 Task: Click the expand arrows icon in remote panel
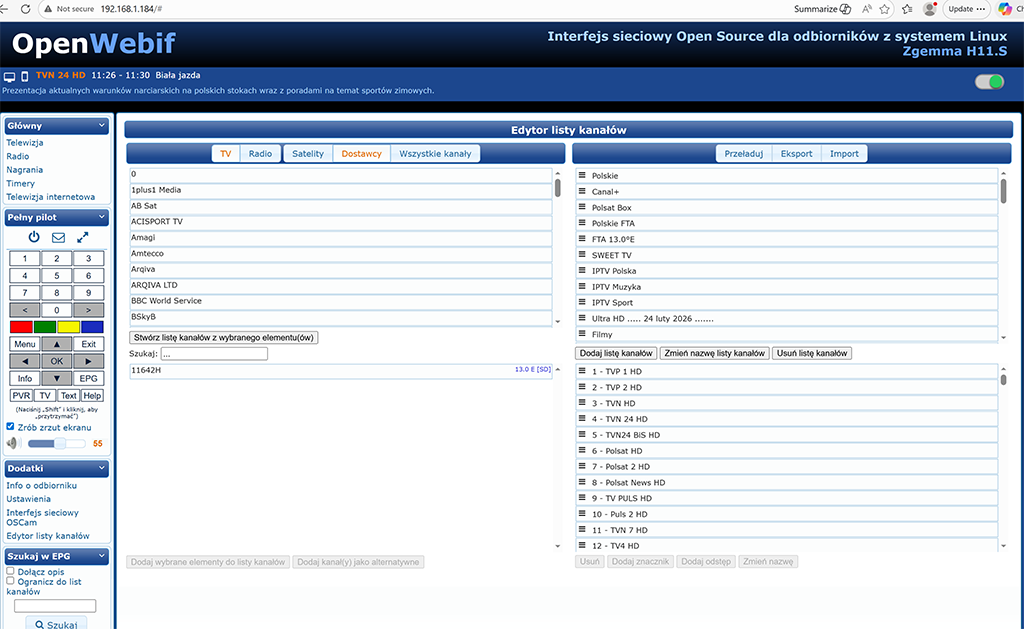[x=83, y=237]
